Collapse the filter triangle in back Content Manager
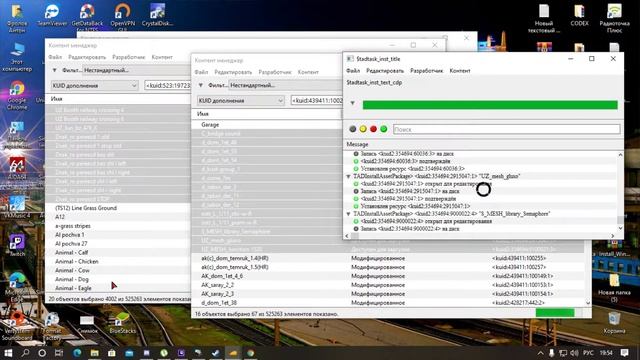The width and height of the screenshot is (640, 360). pos(54,70)
